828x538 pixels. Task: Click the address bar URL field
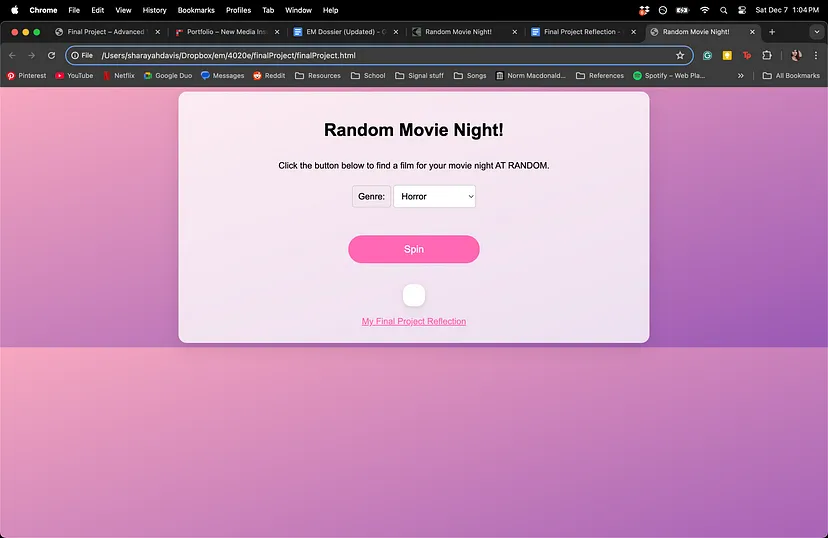click(x=380, y=56)
